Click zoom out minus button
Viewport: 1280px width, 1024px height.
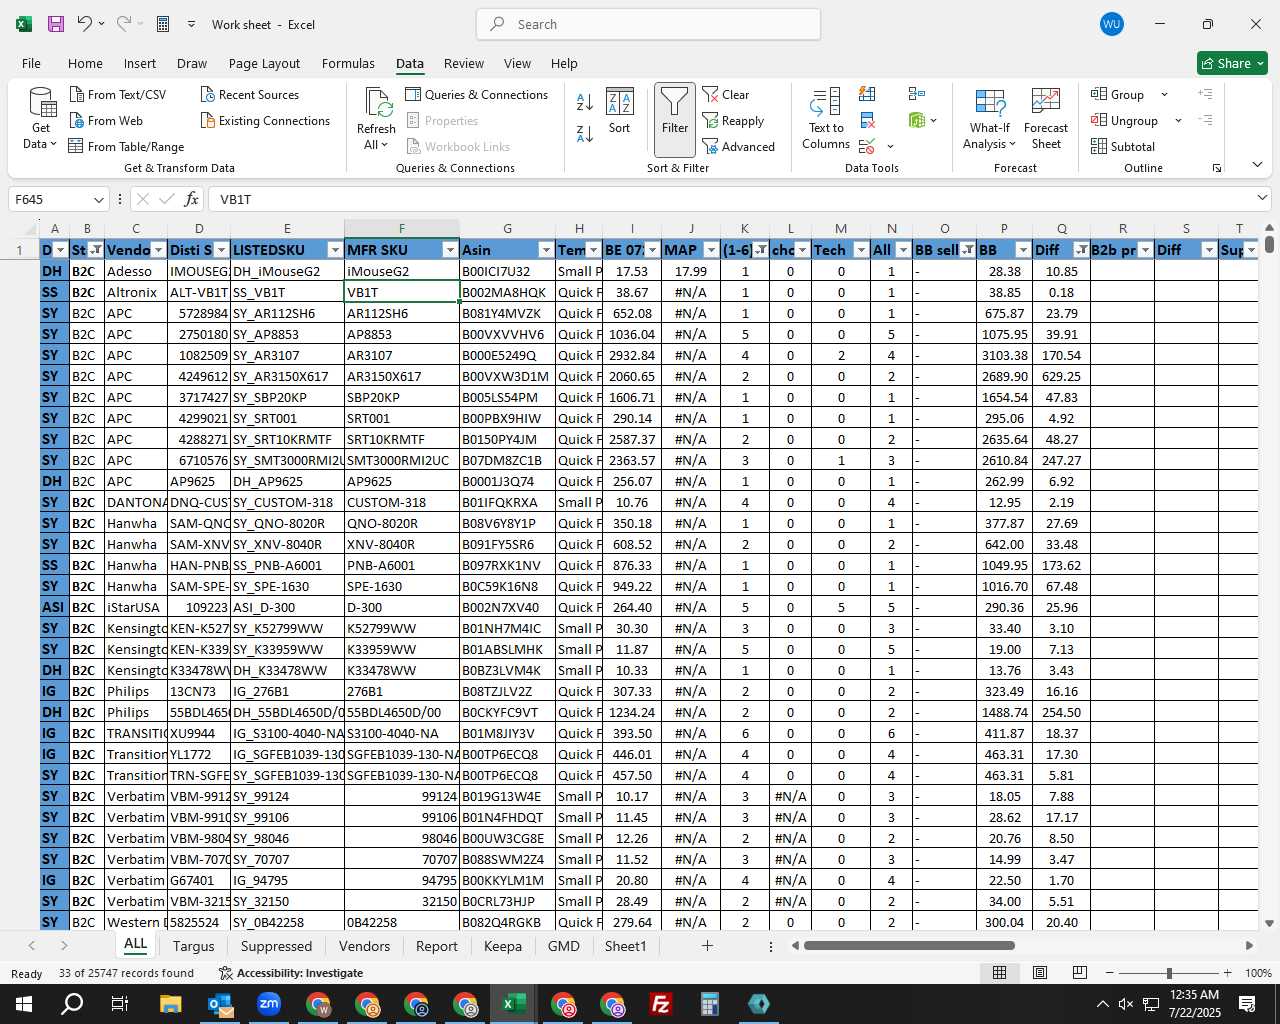click(x=1109, y=973)
